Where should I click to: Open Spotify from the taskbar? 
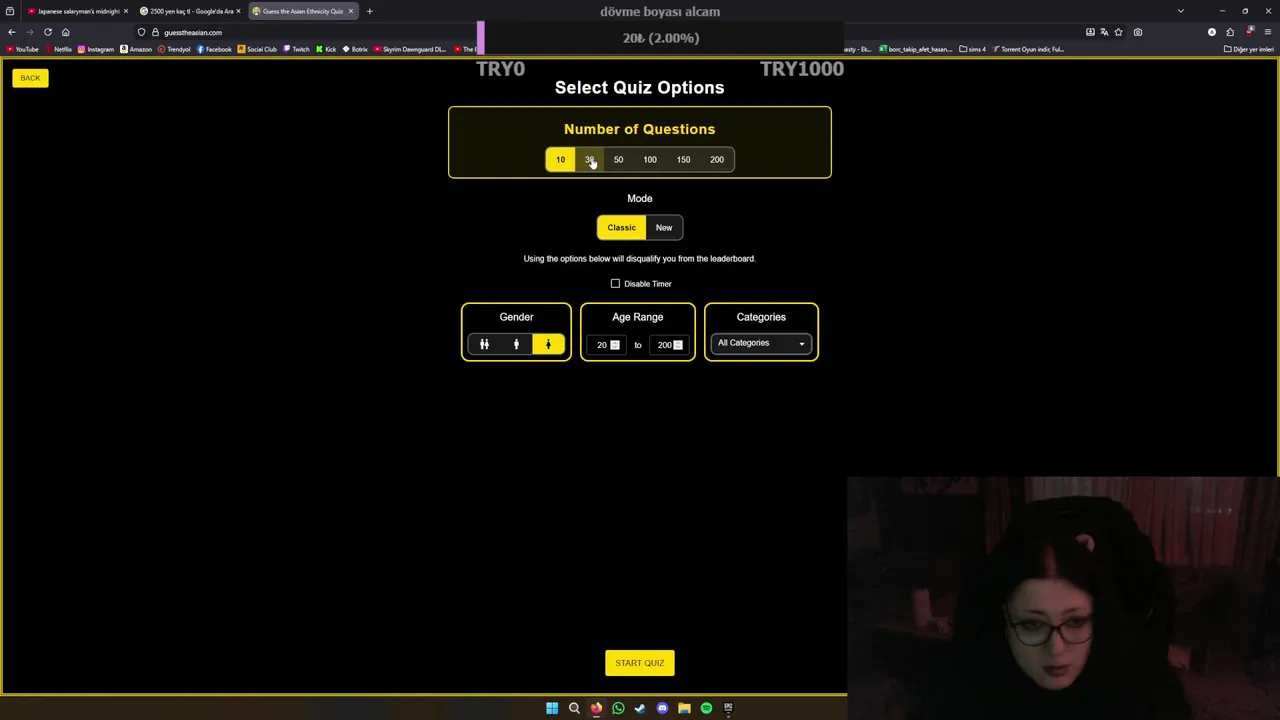coord(706,708)
